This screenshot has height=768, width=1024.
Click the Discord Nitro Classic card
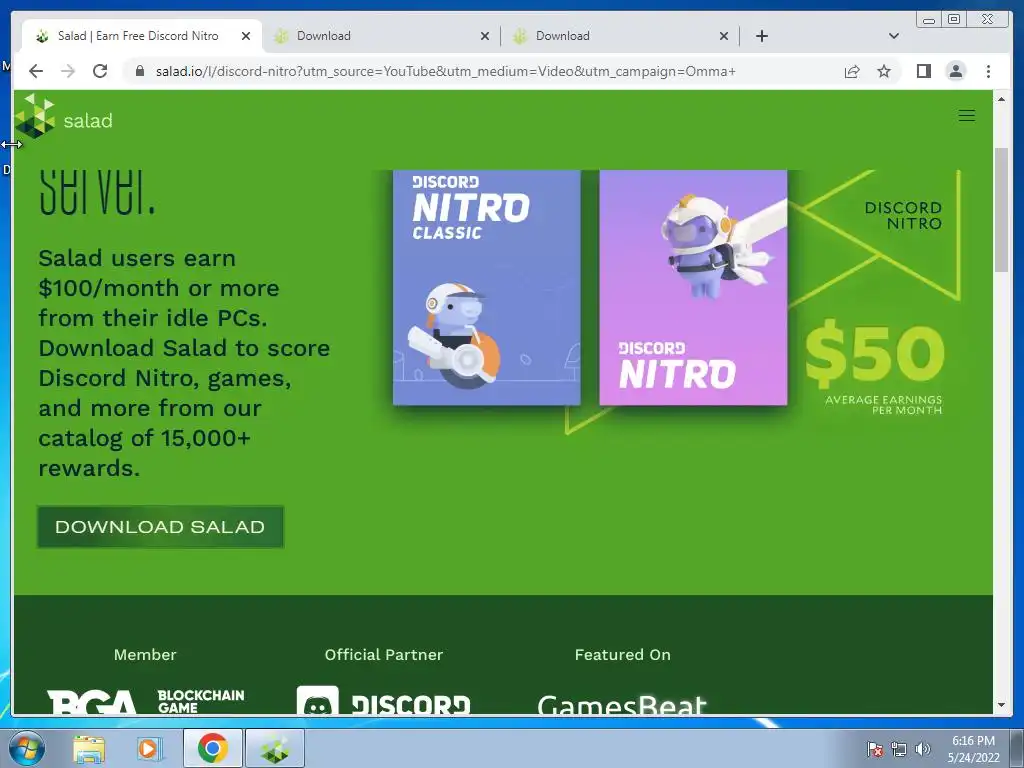coord(487,287)
